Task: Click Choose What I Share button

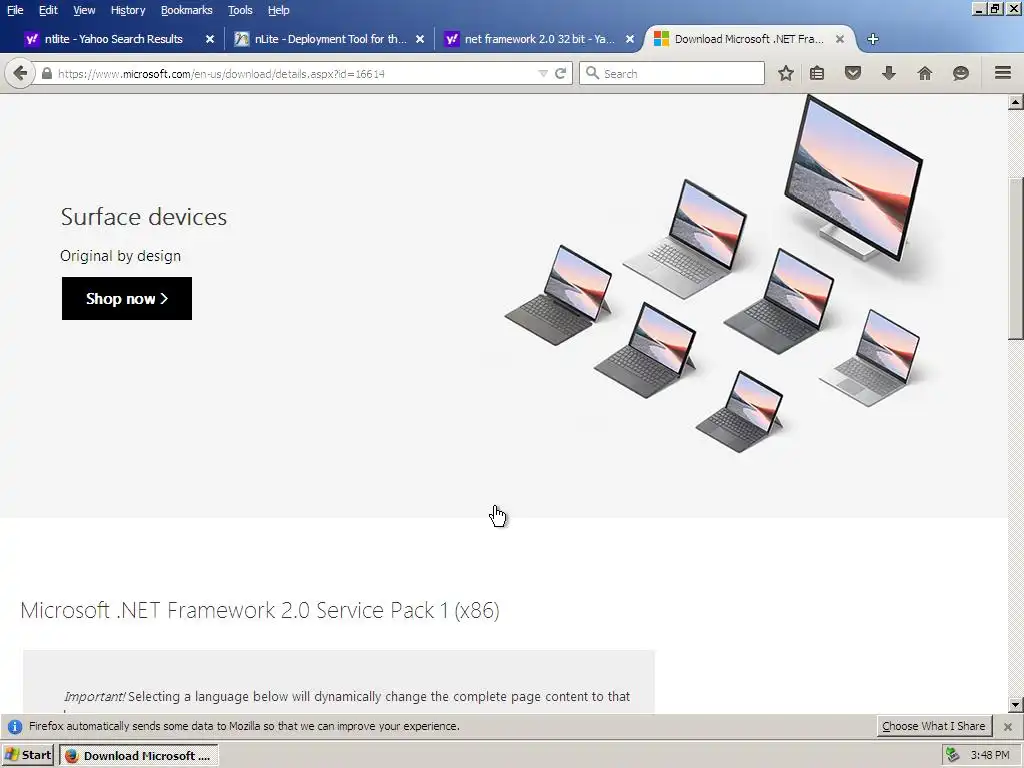Action: click(933, 726)
